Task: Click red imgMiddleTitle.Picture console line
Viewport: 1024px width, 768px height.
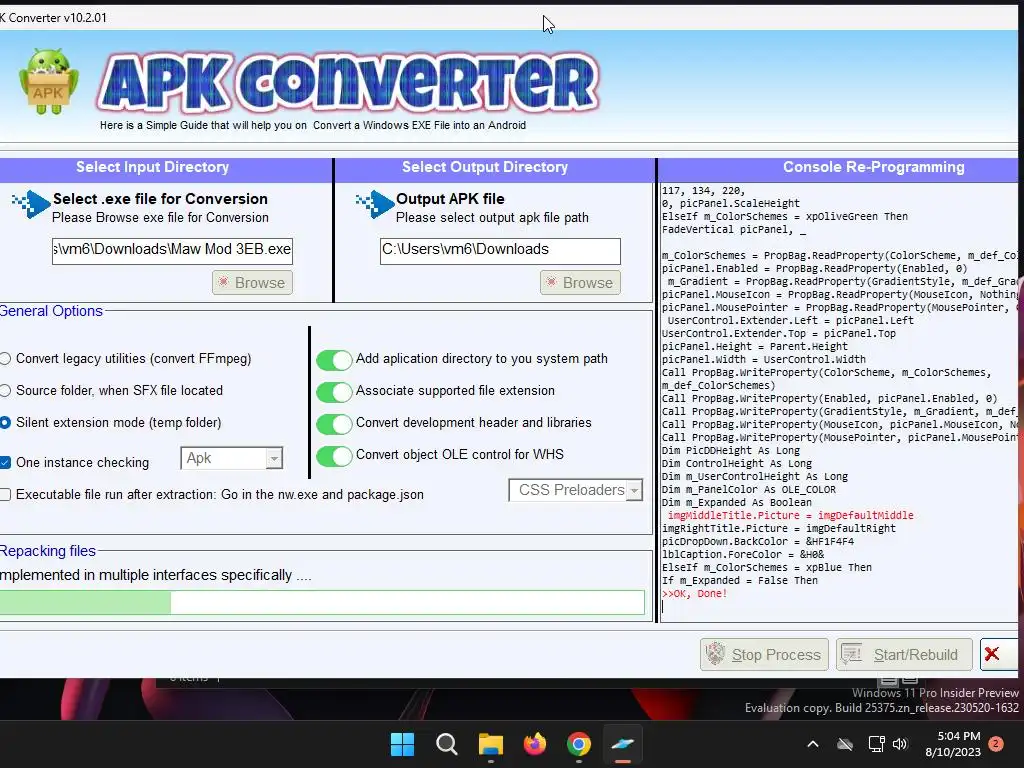Action: [x=790, y=515]
